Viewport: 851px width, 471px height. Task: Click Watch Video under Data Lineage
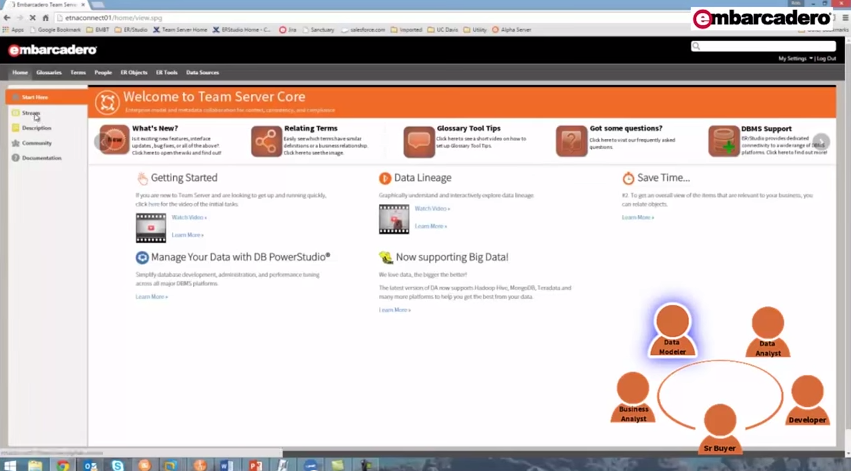coord(432,208)
